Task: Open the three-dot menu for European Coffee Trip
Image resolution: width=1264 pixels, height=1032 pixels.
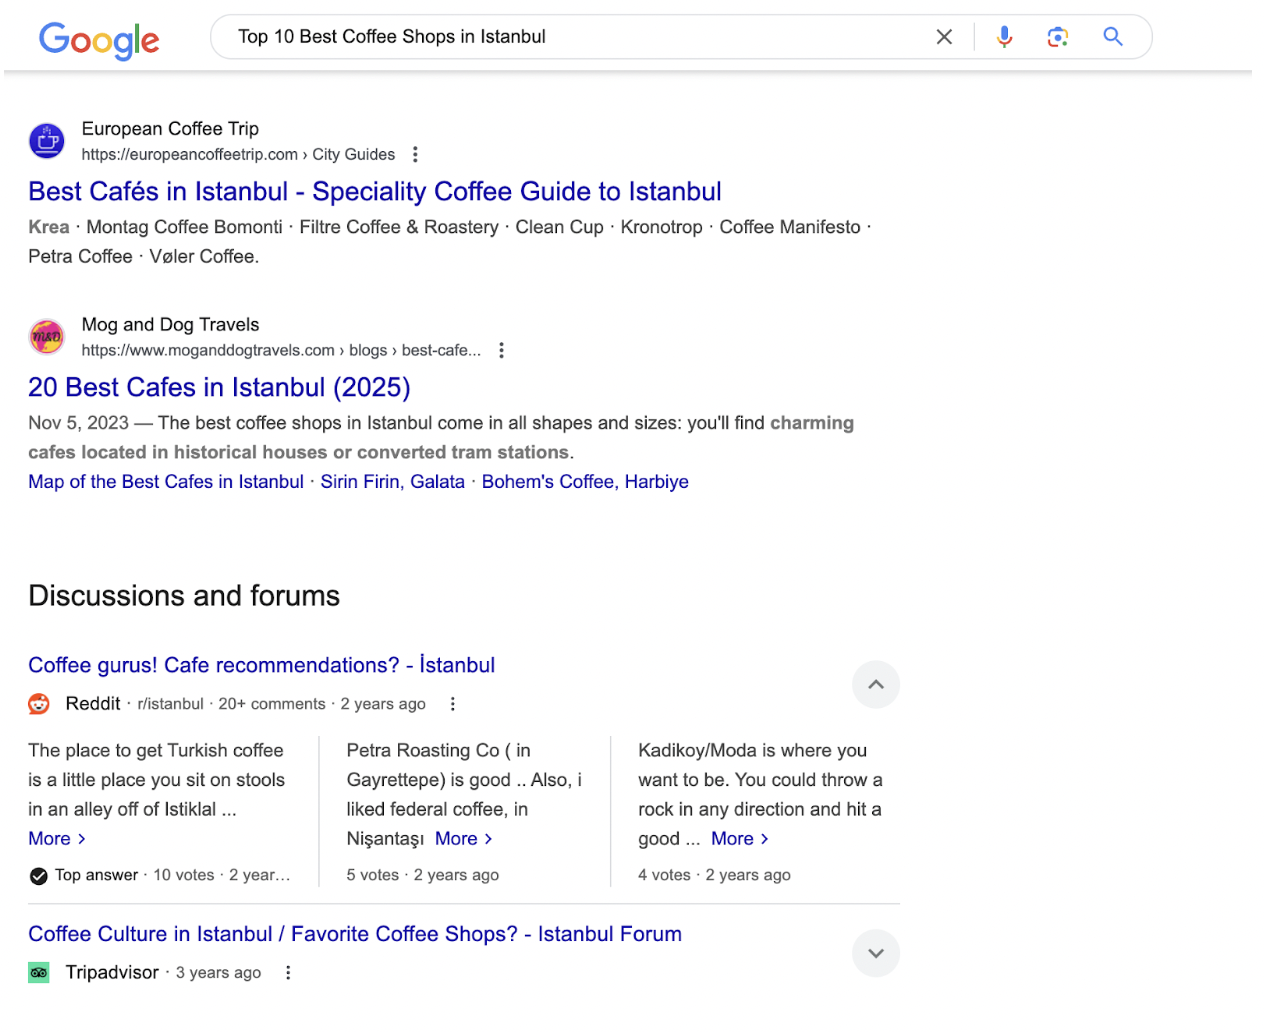Action: pos(415,154)
